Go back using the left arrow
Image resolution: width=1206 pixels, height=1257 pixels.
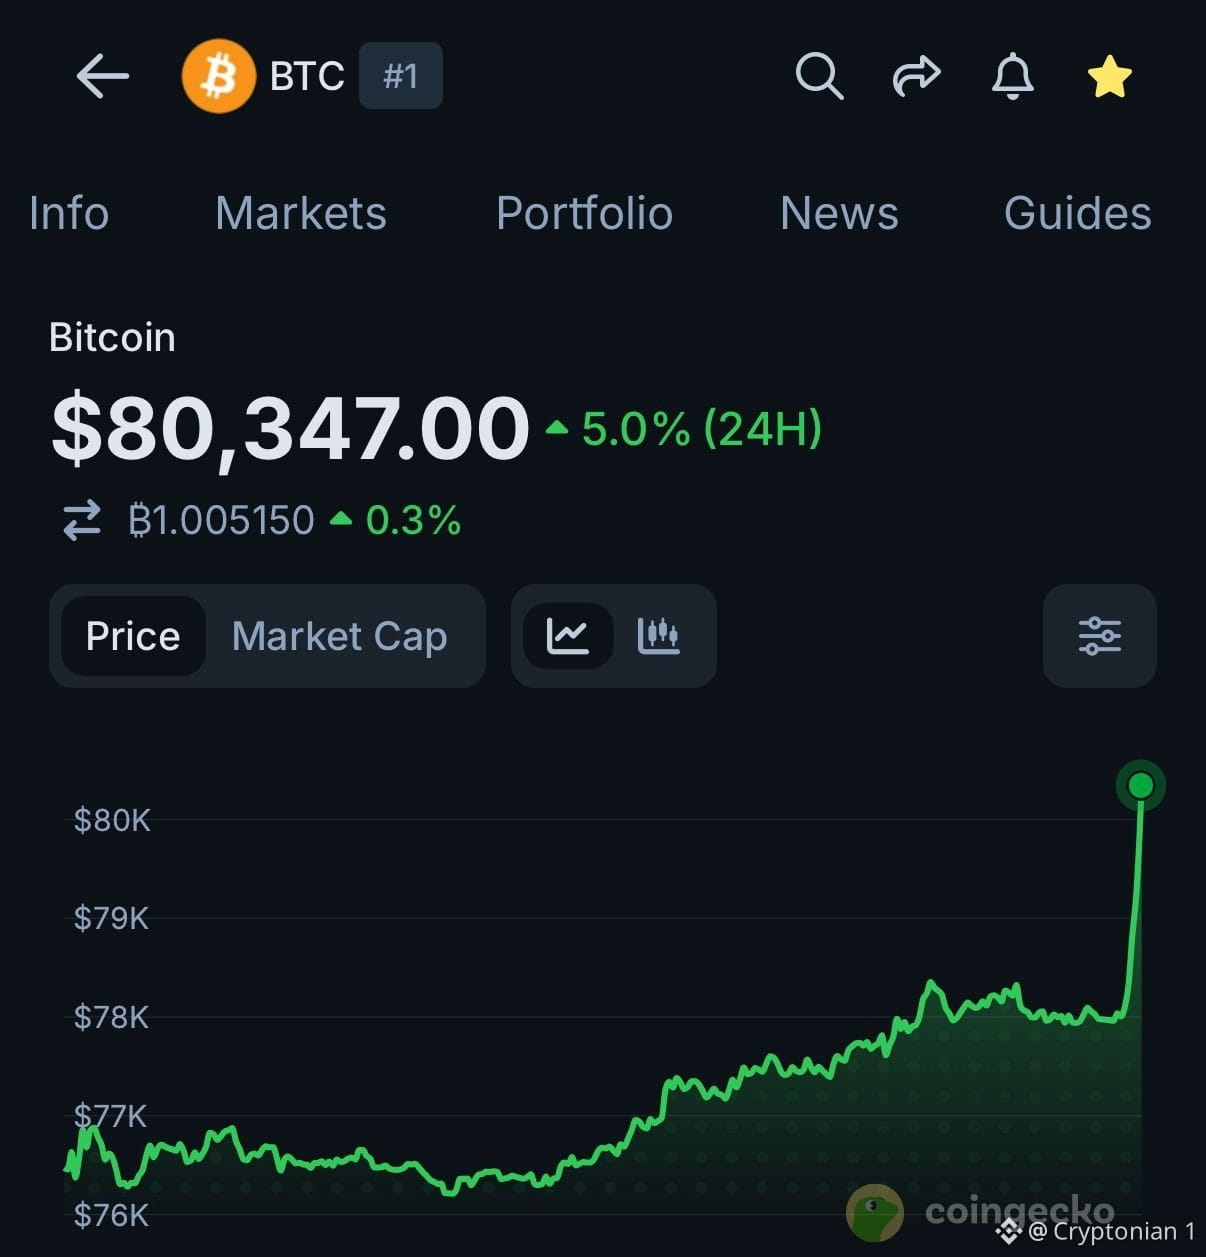pyautogui.click(x=103, y=76)
